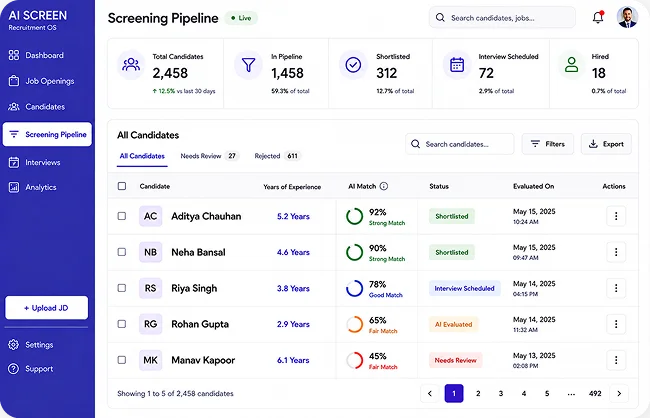
Task: Focus the table Search candidates field
Action: point(459,144)
